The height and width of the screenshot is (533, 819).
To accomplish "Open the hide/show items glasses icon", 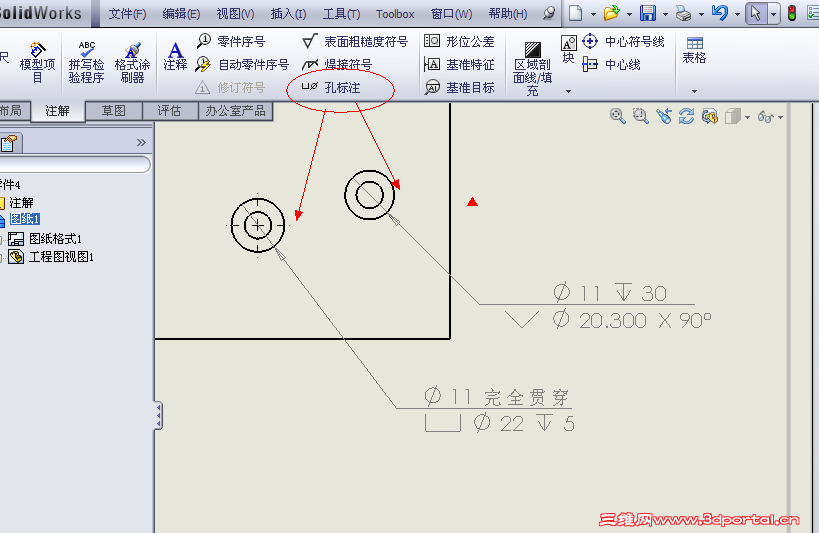I will pyautogui.click(x=766, y=117).
